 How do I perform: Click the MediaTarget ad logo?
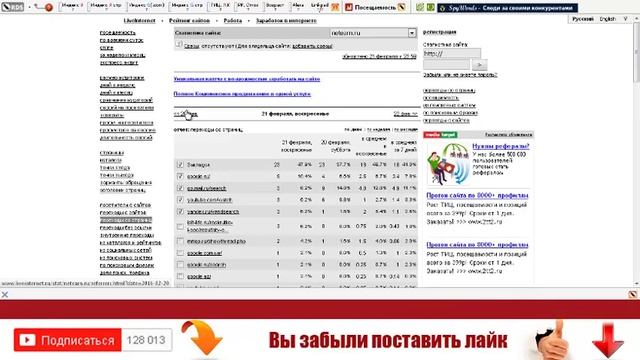(x=440, y=135)
